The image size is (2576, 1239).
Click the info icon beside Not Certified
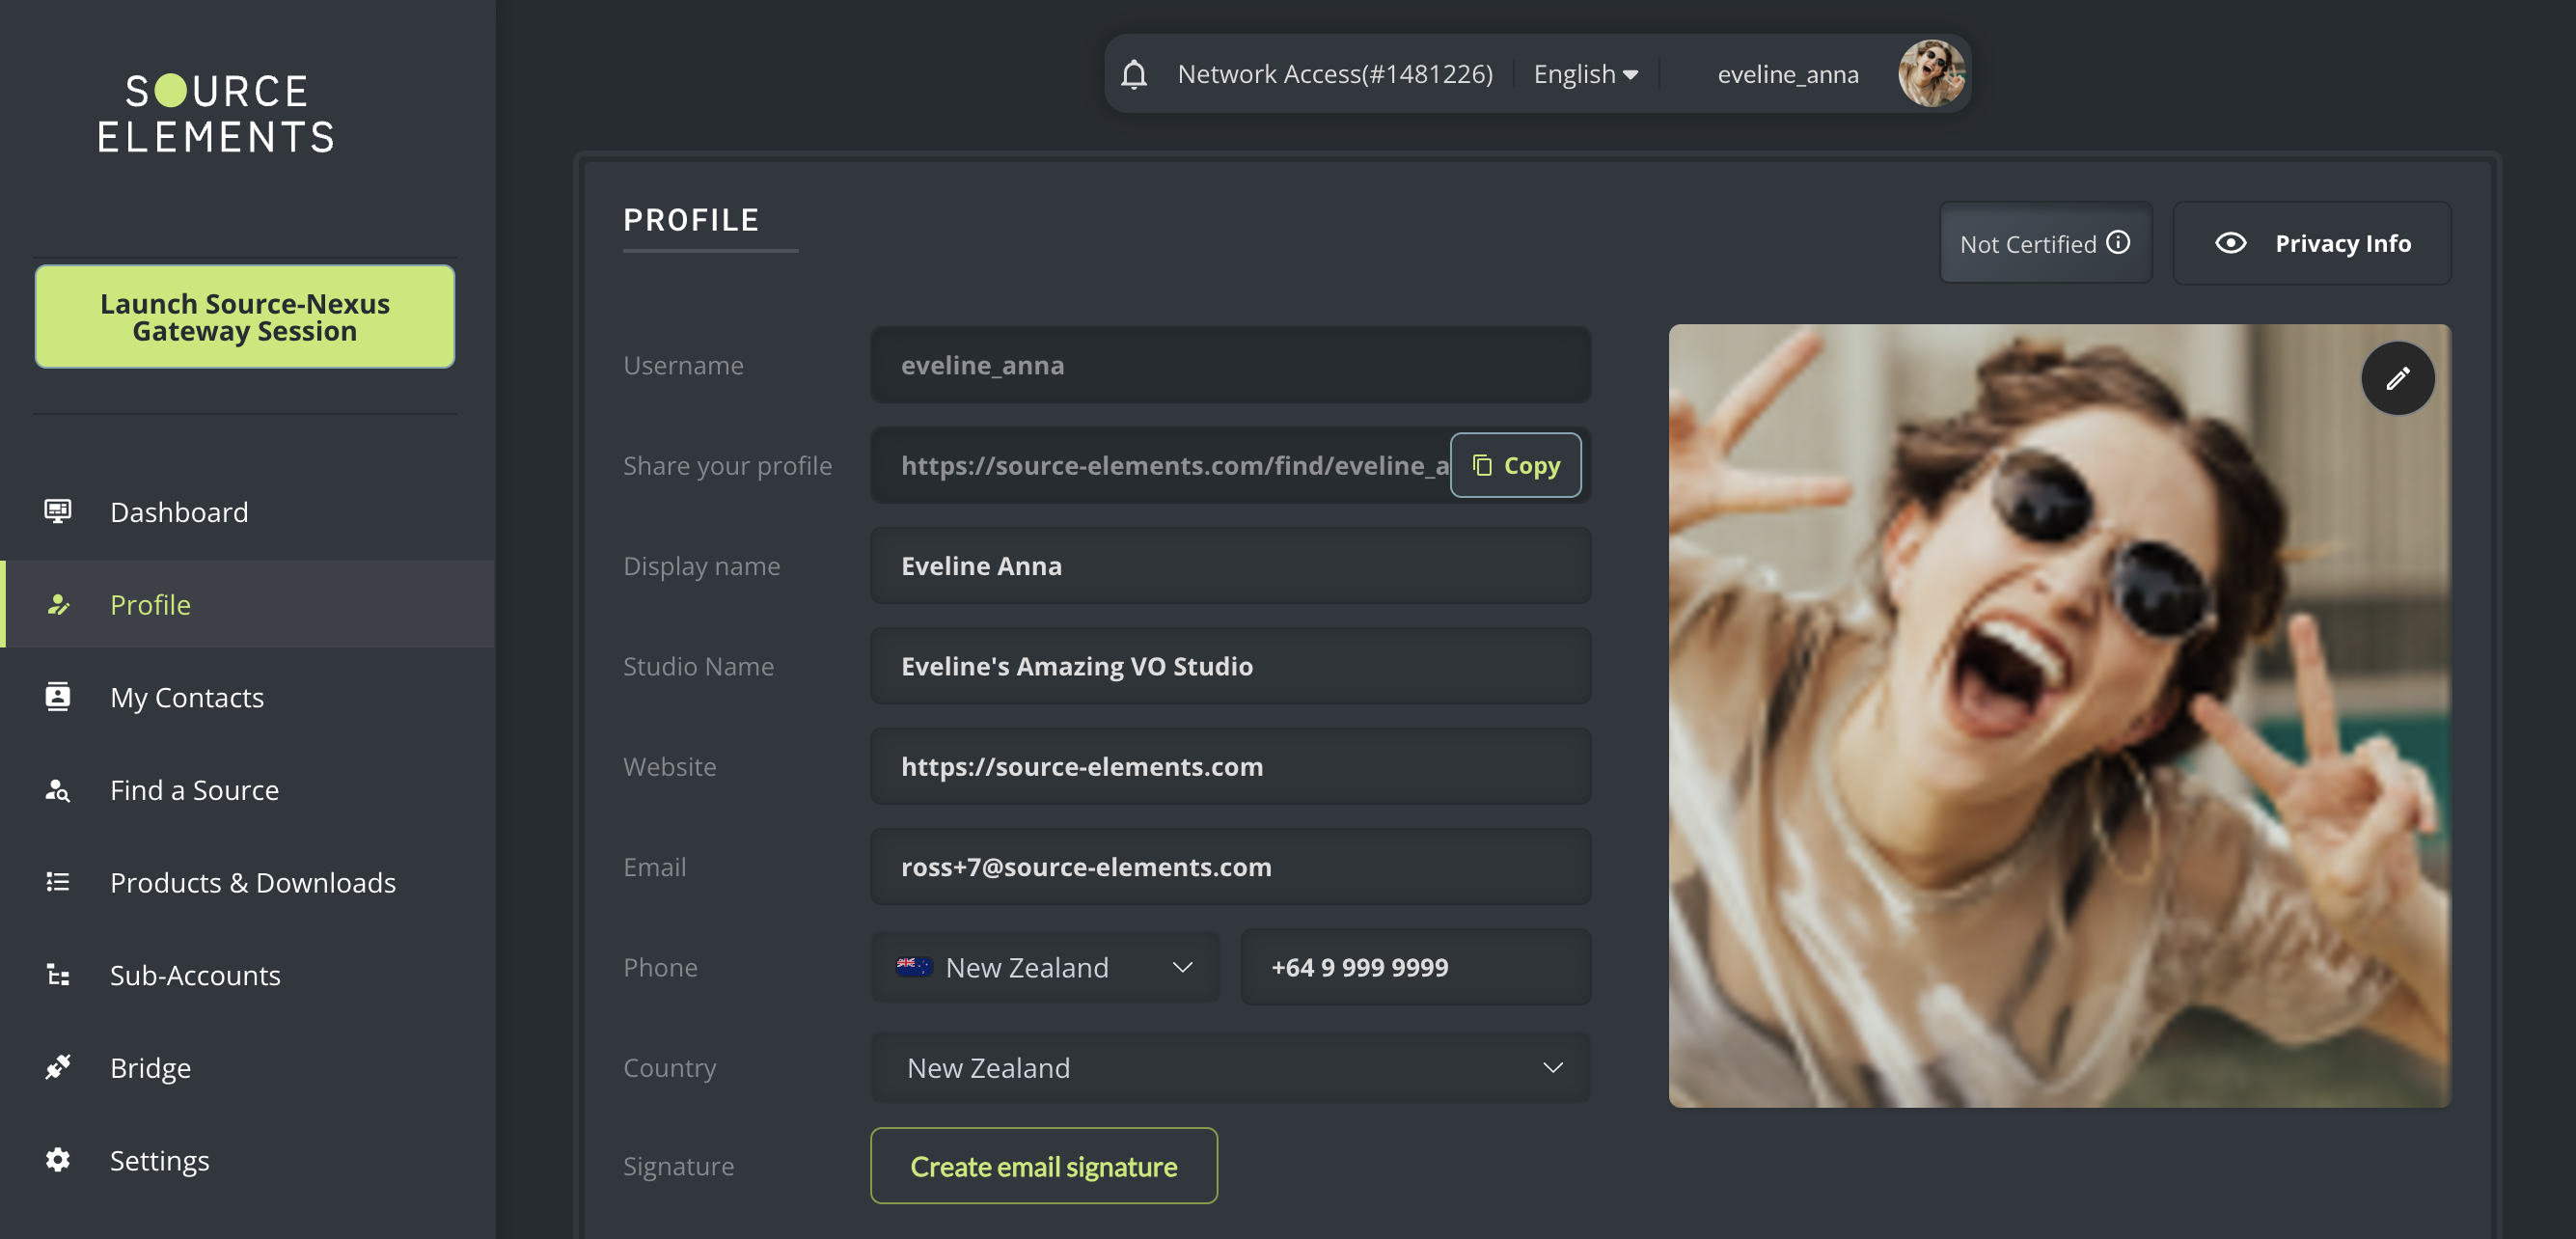click(x=2118, y=243)
